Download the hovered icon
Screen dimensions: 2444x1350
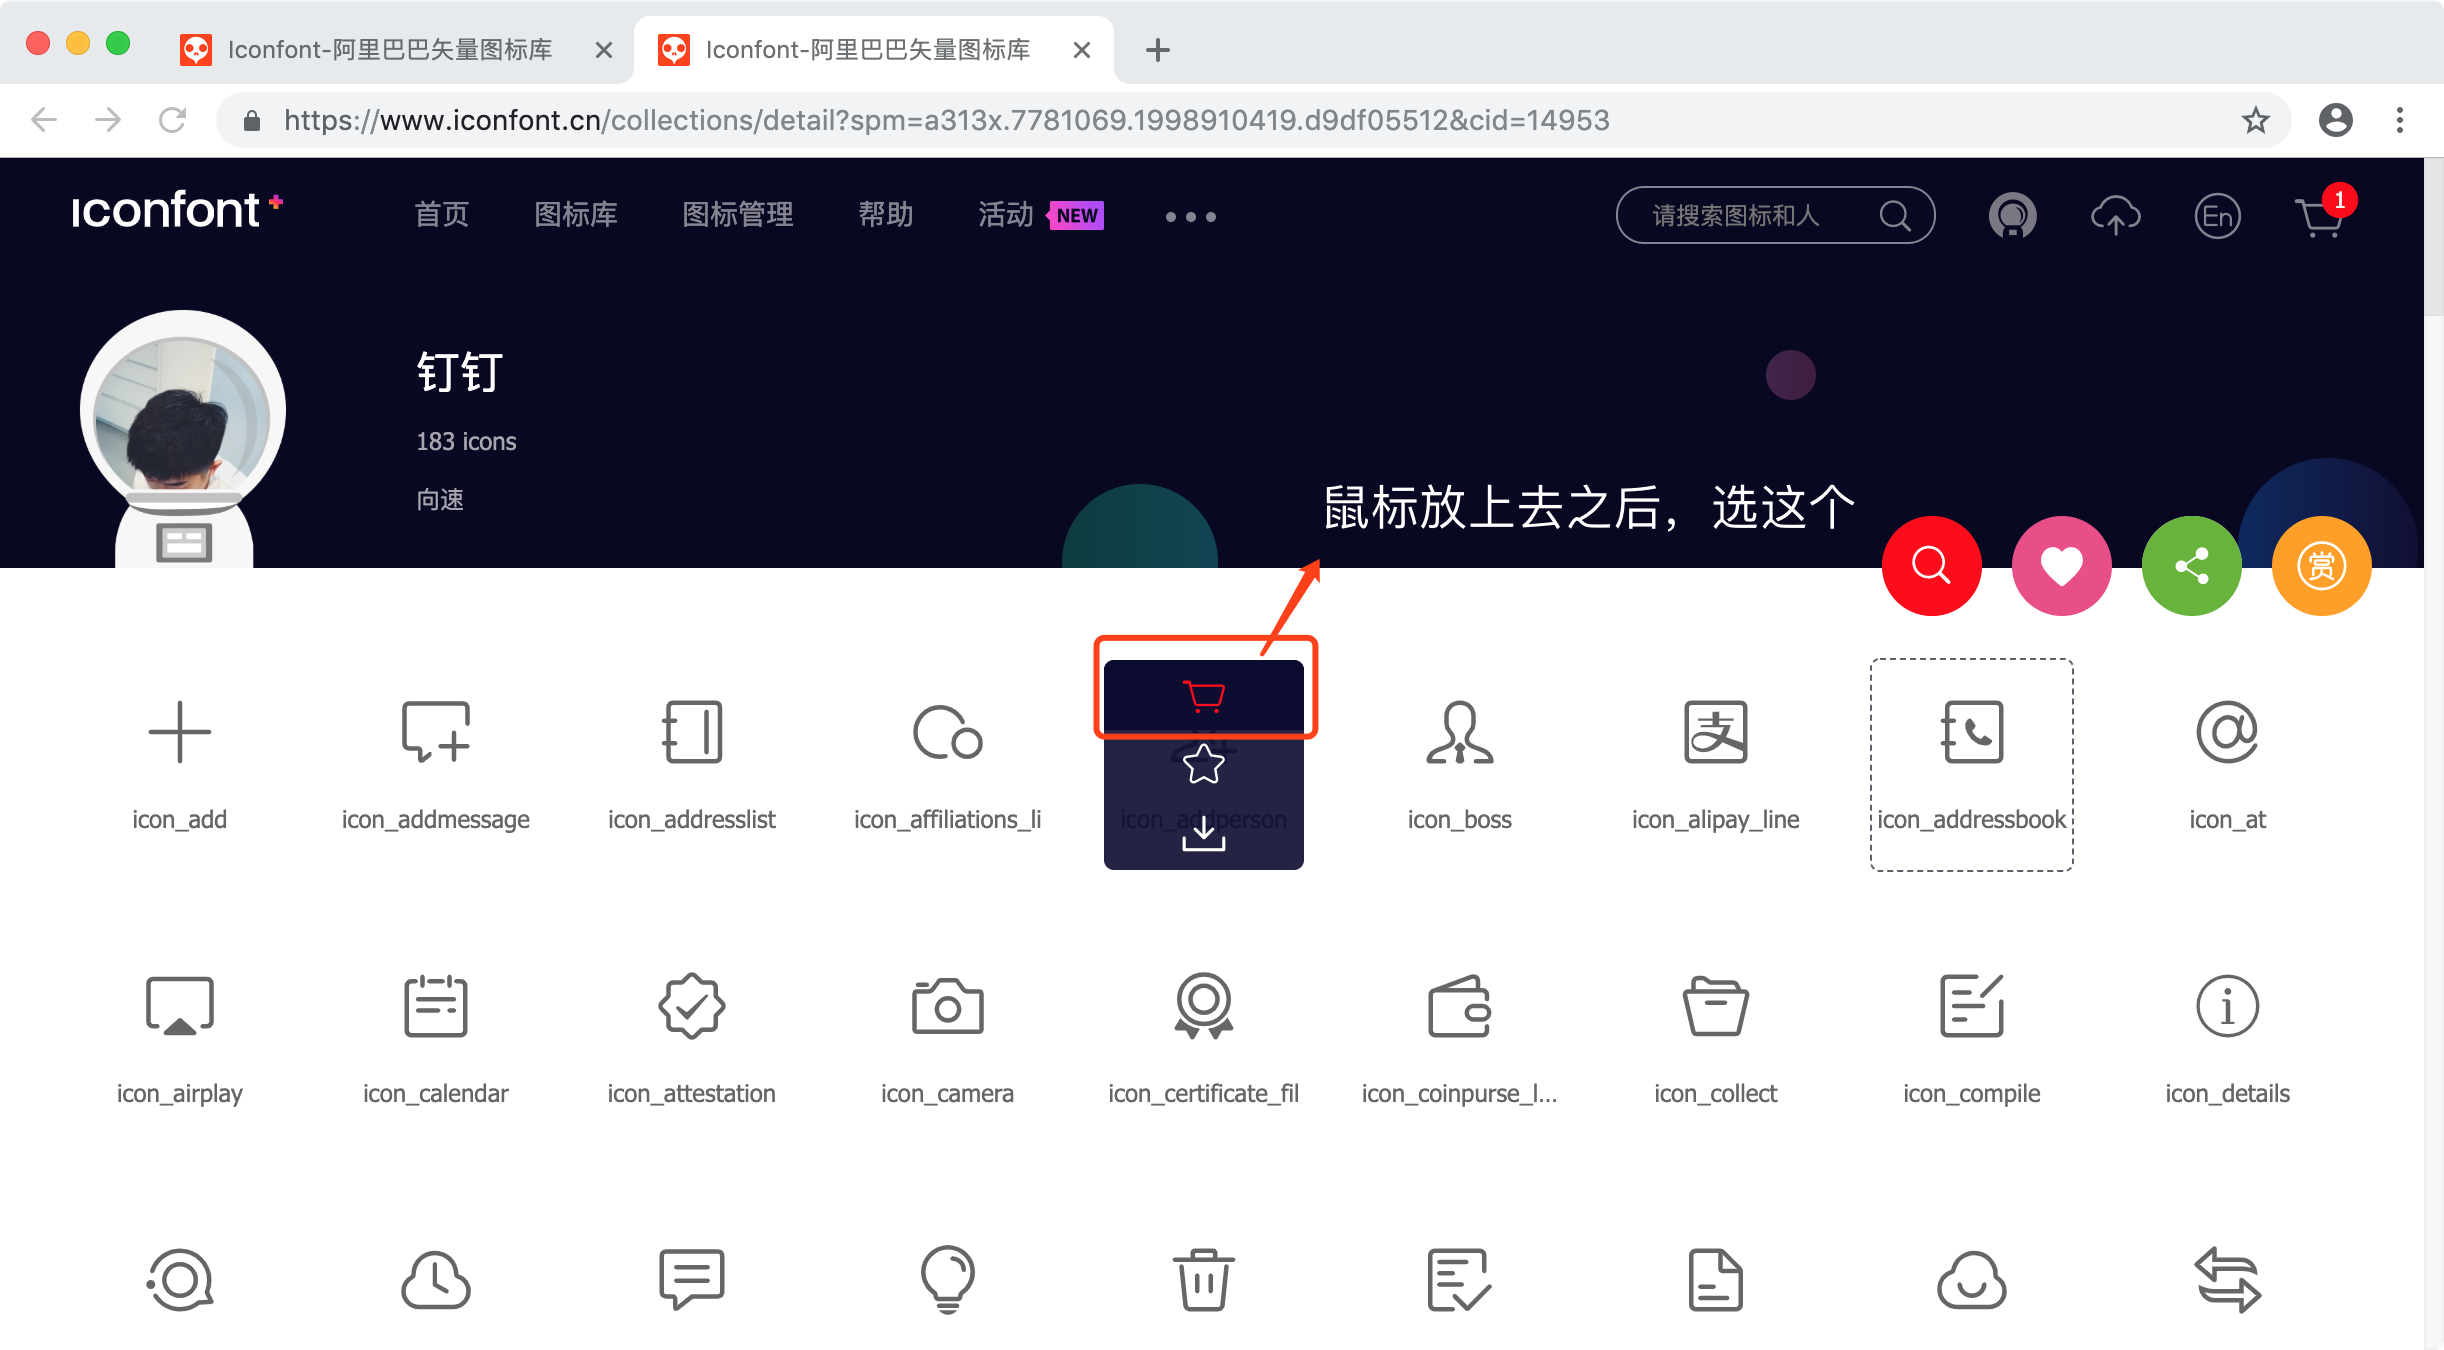1203,833
